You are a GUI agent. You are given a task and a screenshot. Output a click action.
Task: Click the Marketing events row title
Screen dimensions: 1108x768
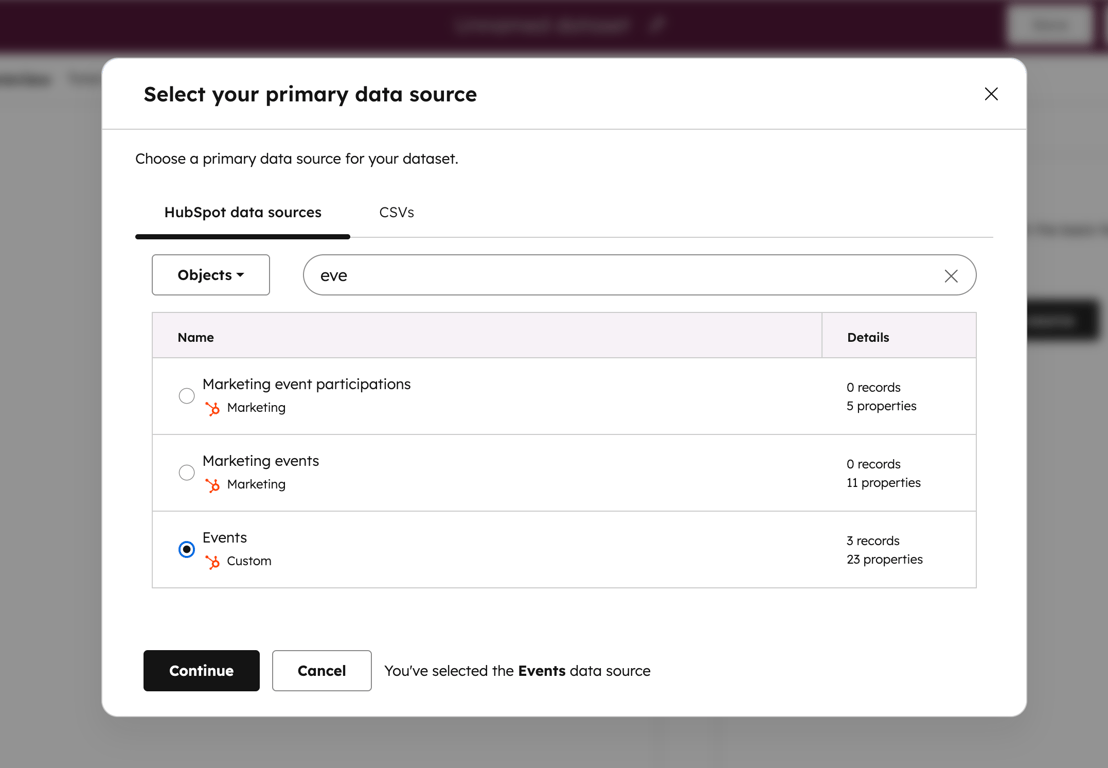[x=261, y=461]
